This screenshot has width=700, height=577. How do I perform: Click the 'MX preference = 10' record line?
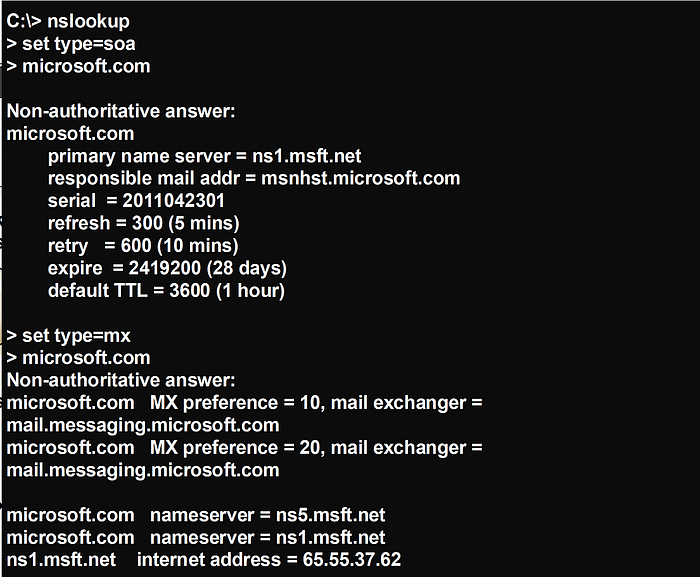pyautogui.click(x=244, y=402)
